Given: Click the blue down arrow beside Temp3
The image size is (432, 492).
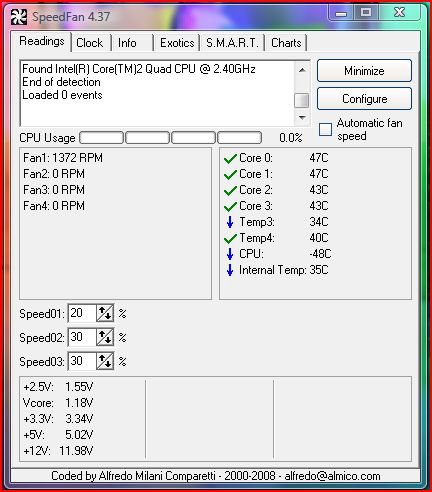Looking at the screenshot, I should pos(230,222).
